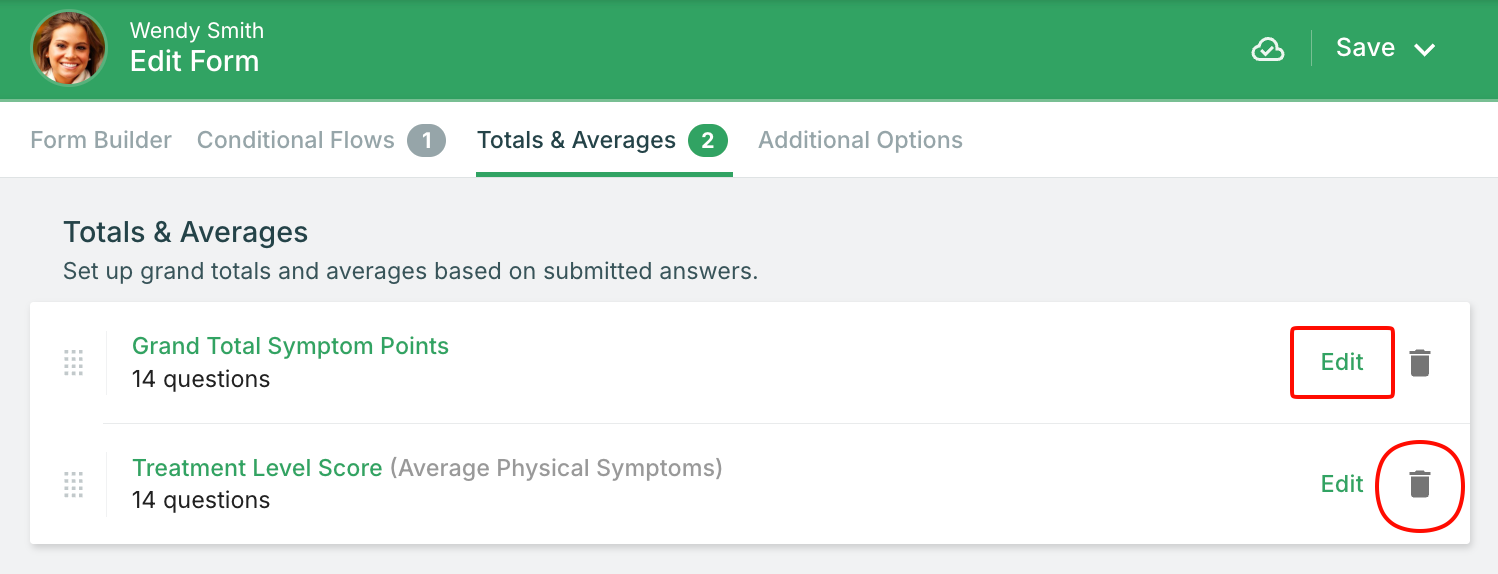This screenshot has width=1498, height=574.
Task: Select the Totals & Averages tab
Action: [x=576, y=140]
